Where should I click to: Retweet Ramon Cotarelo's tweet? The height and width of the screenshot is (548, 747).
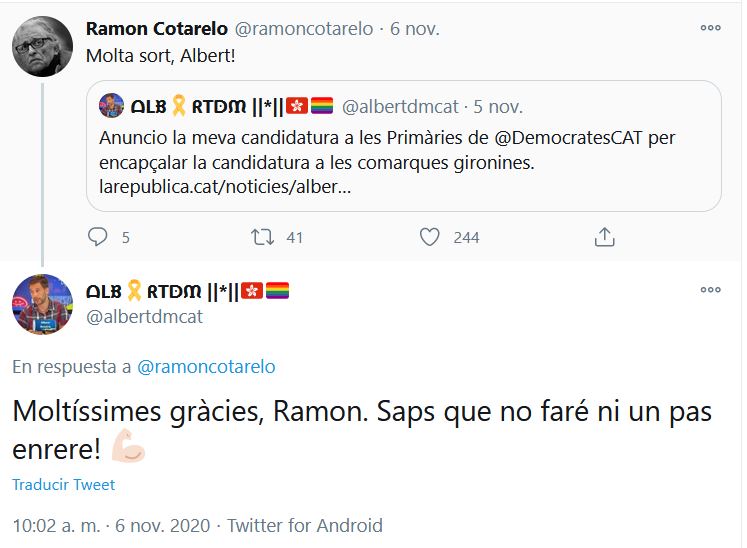263,237
